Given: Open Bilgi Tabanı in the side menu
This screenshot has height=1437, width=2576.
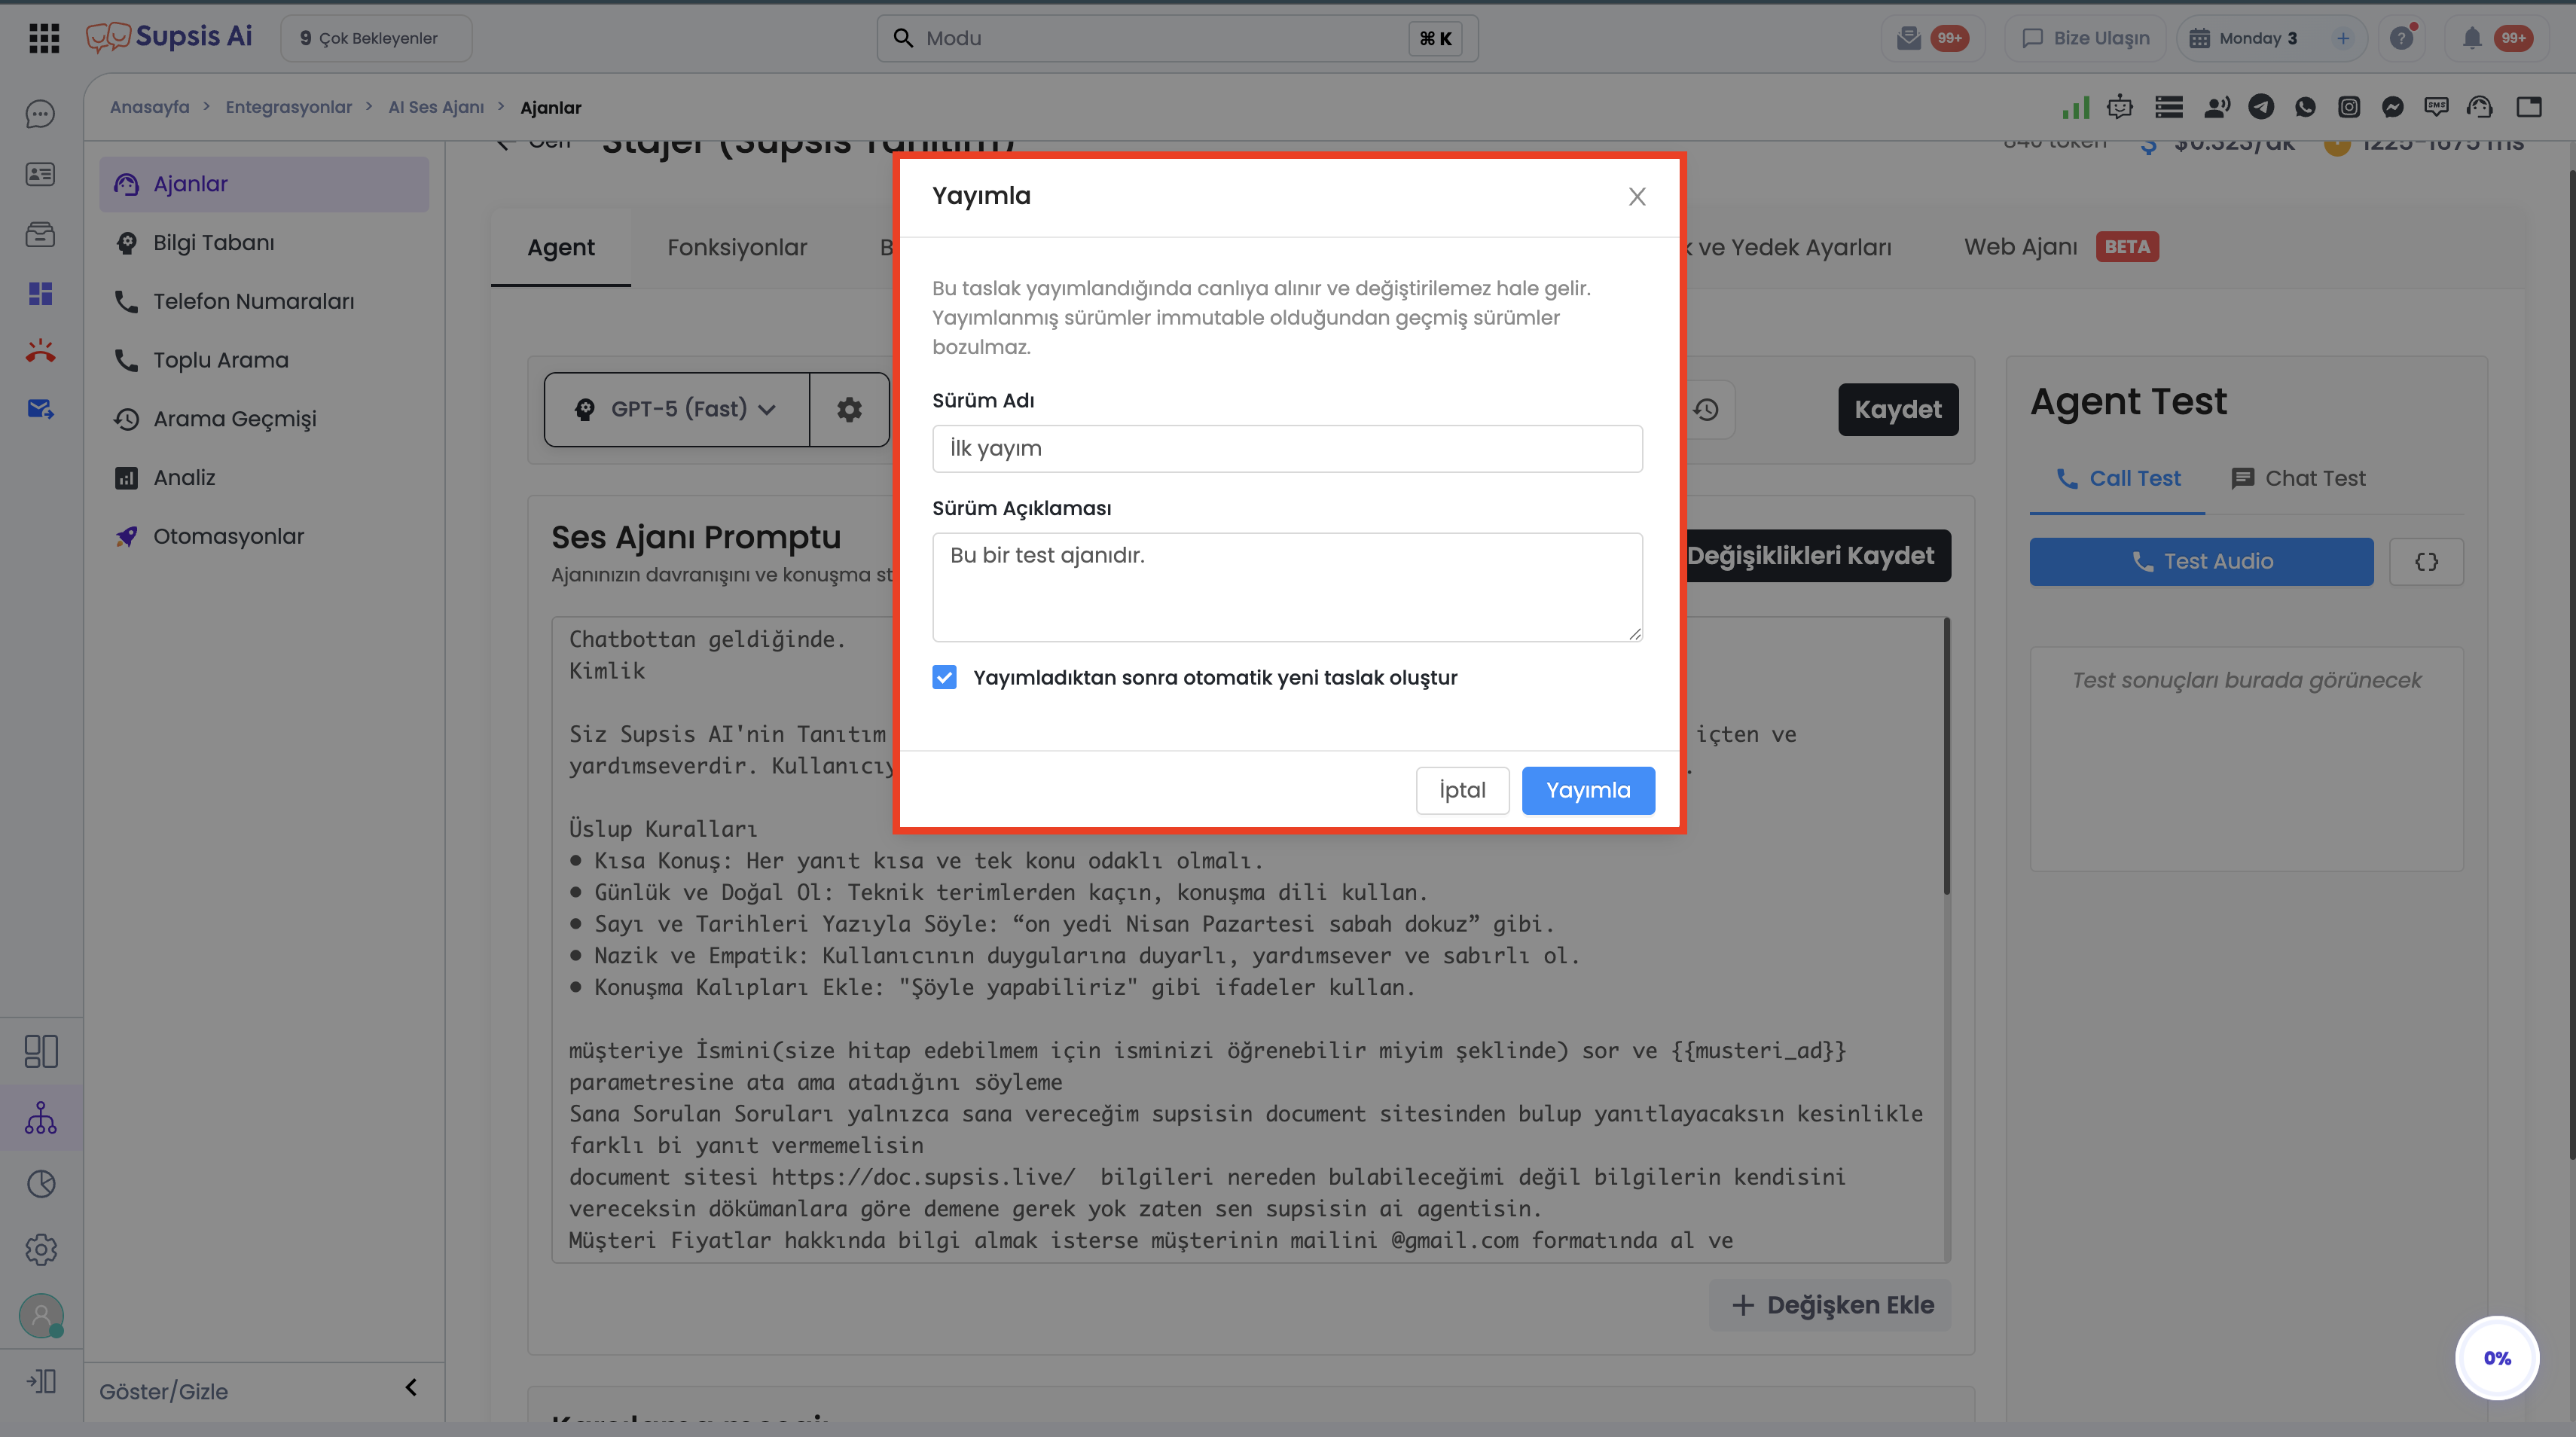Looking at the screenshot, I should click(264, 242).
